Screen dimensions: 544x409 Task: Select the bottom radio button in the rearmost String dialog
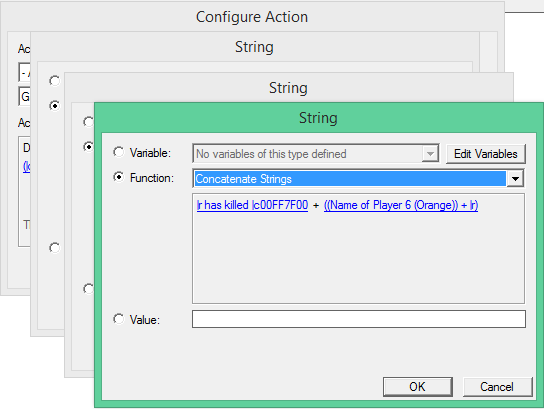(x=54, y=248)
